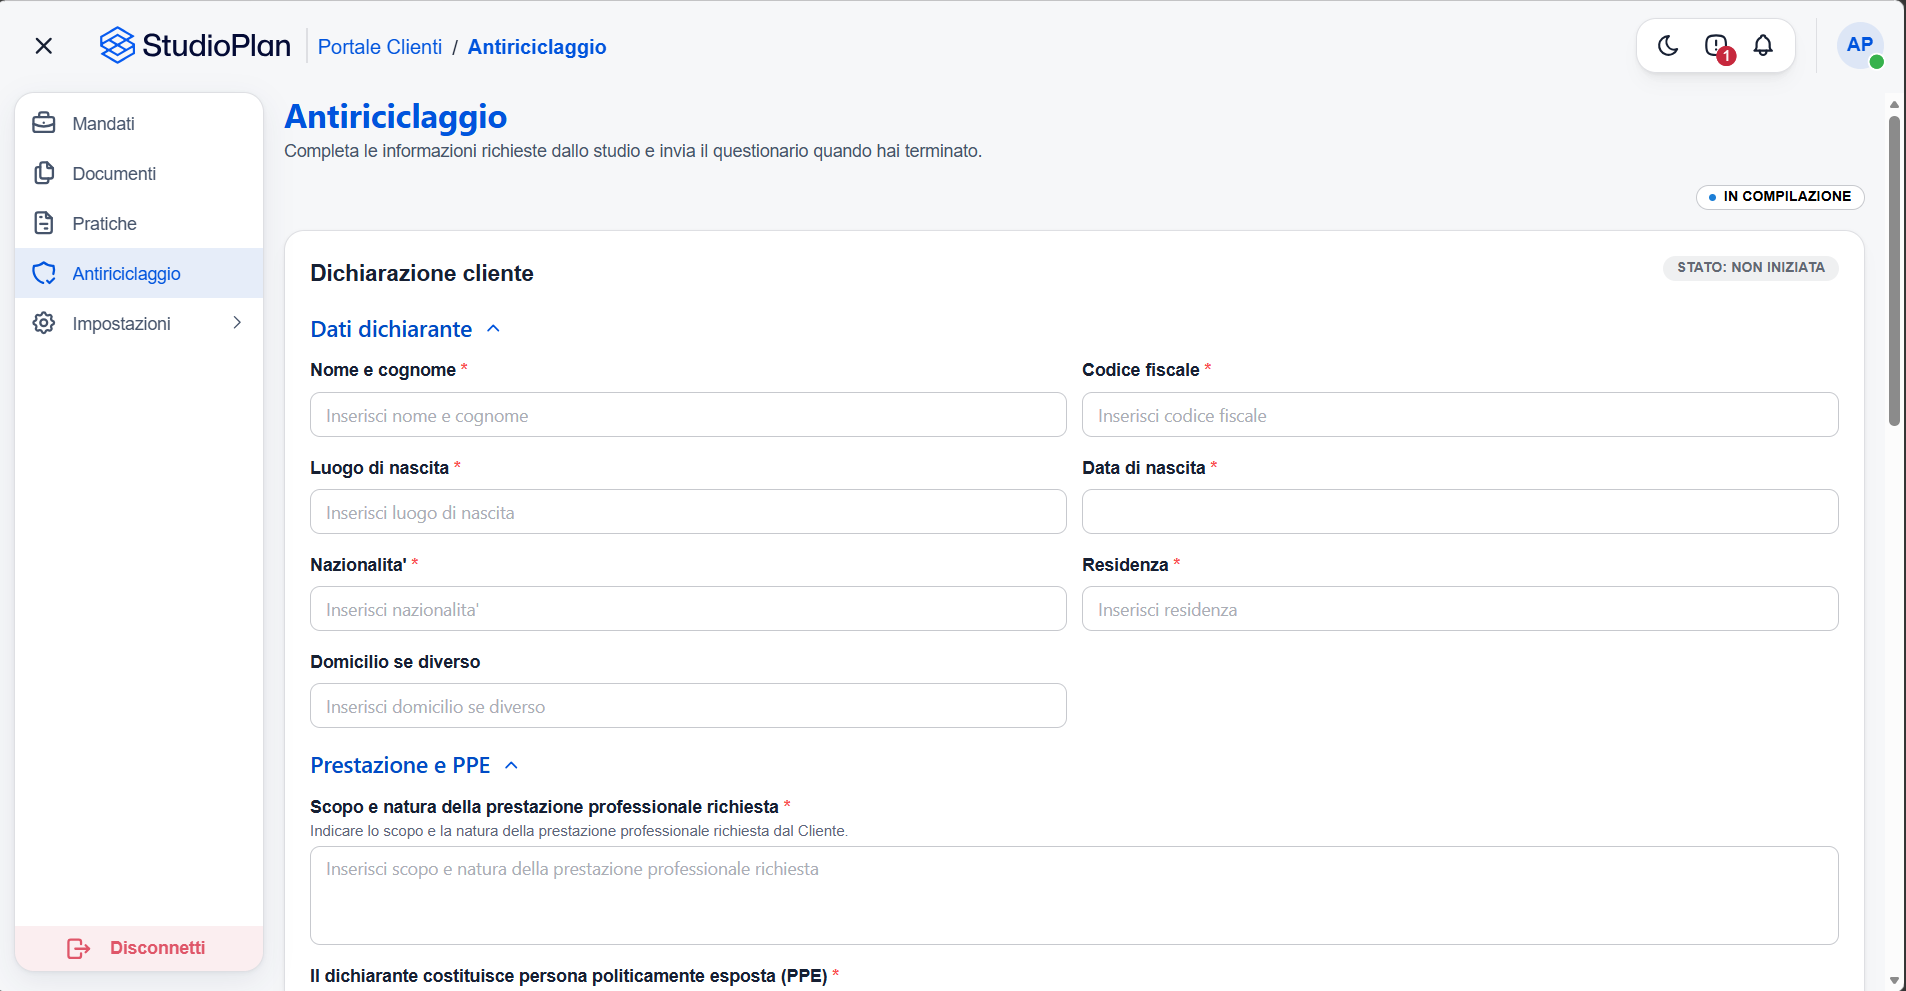Close the sidebar with the X icon
Viewport: 1906px width, 991px height.
[x=43, y=46]
